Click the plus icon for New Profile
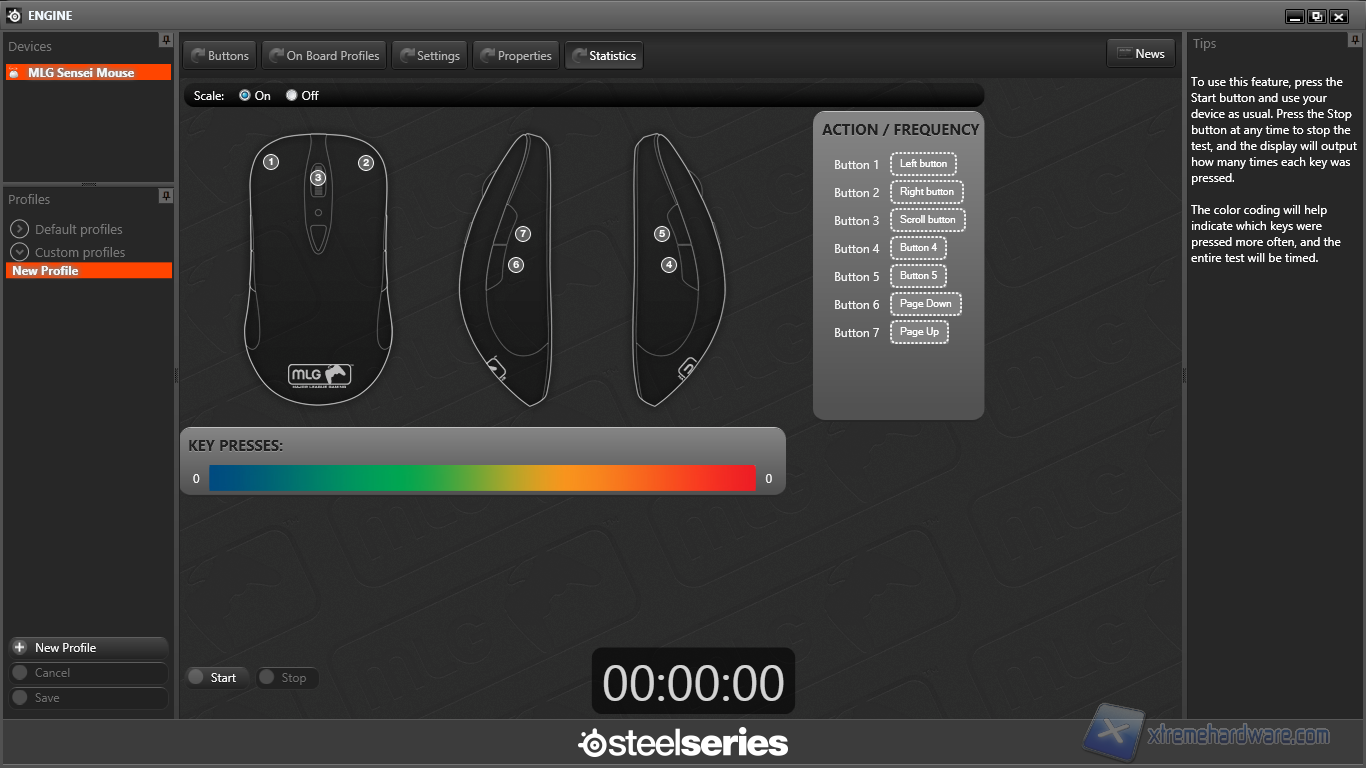Image resolution: width=1366 pixels, height=768 pixels. pos(19,648)
